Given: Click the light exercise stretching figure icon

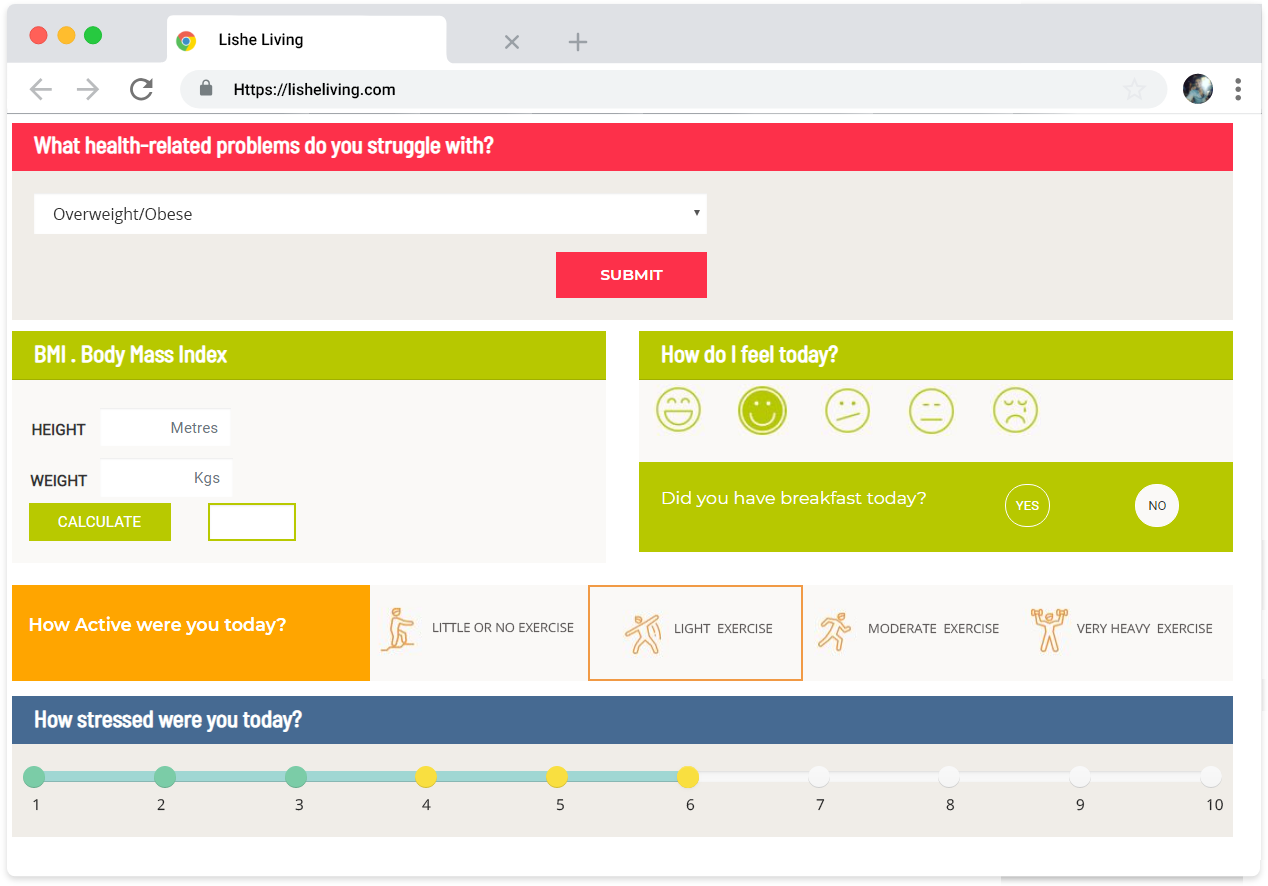Looking at the screenshot, I should click(x=642, y=634).
